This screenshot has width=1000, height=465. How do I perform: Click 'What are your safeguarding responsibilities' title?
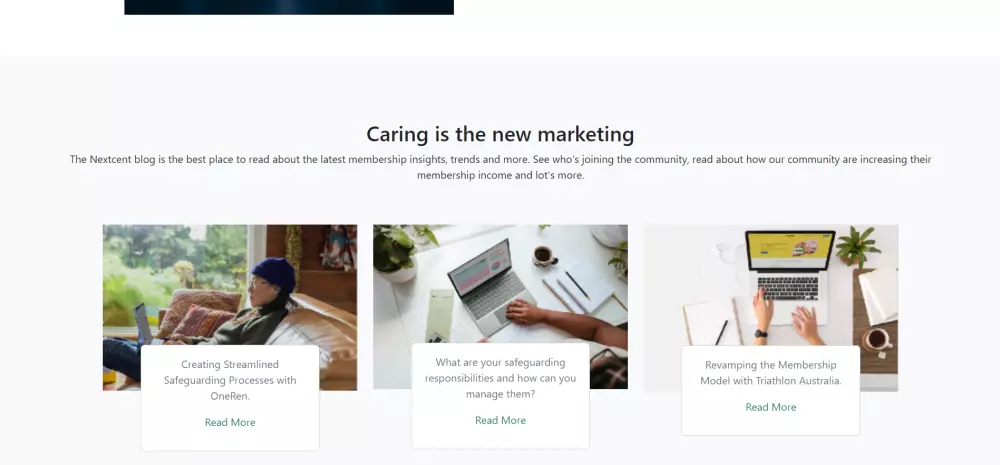tap(500, 378)
